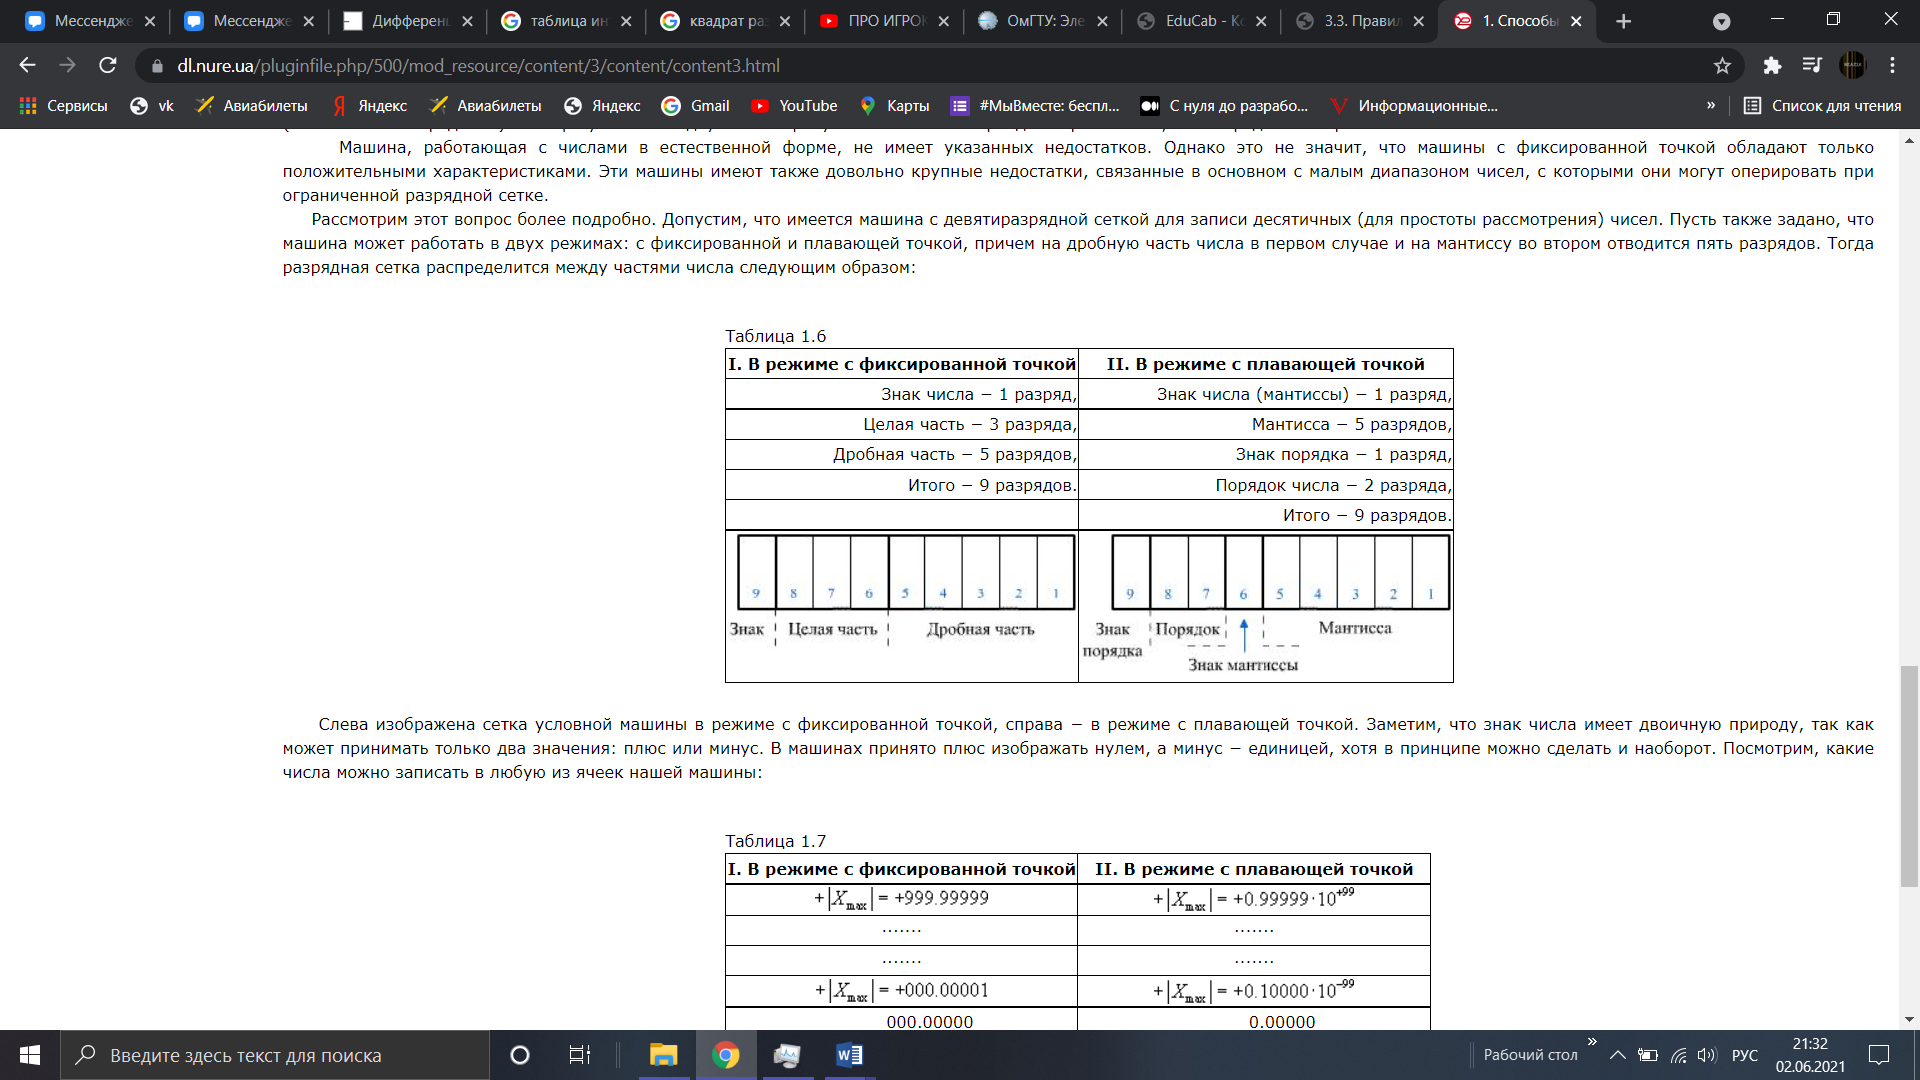Open YouTube bookmark
The image size is (1920, 1080).
click(x=795, y=106)
